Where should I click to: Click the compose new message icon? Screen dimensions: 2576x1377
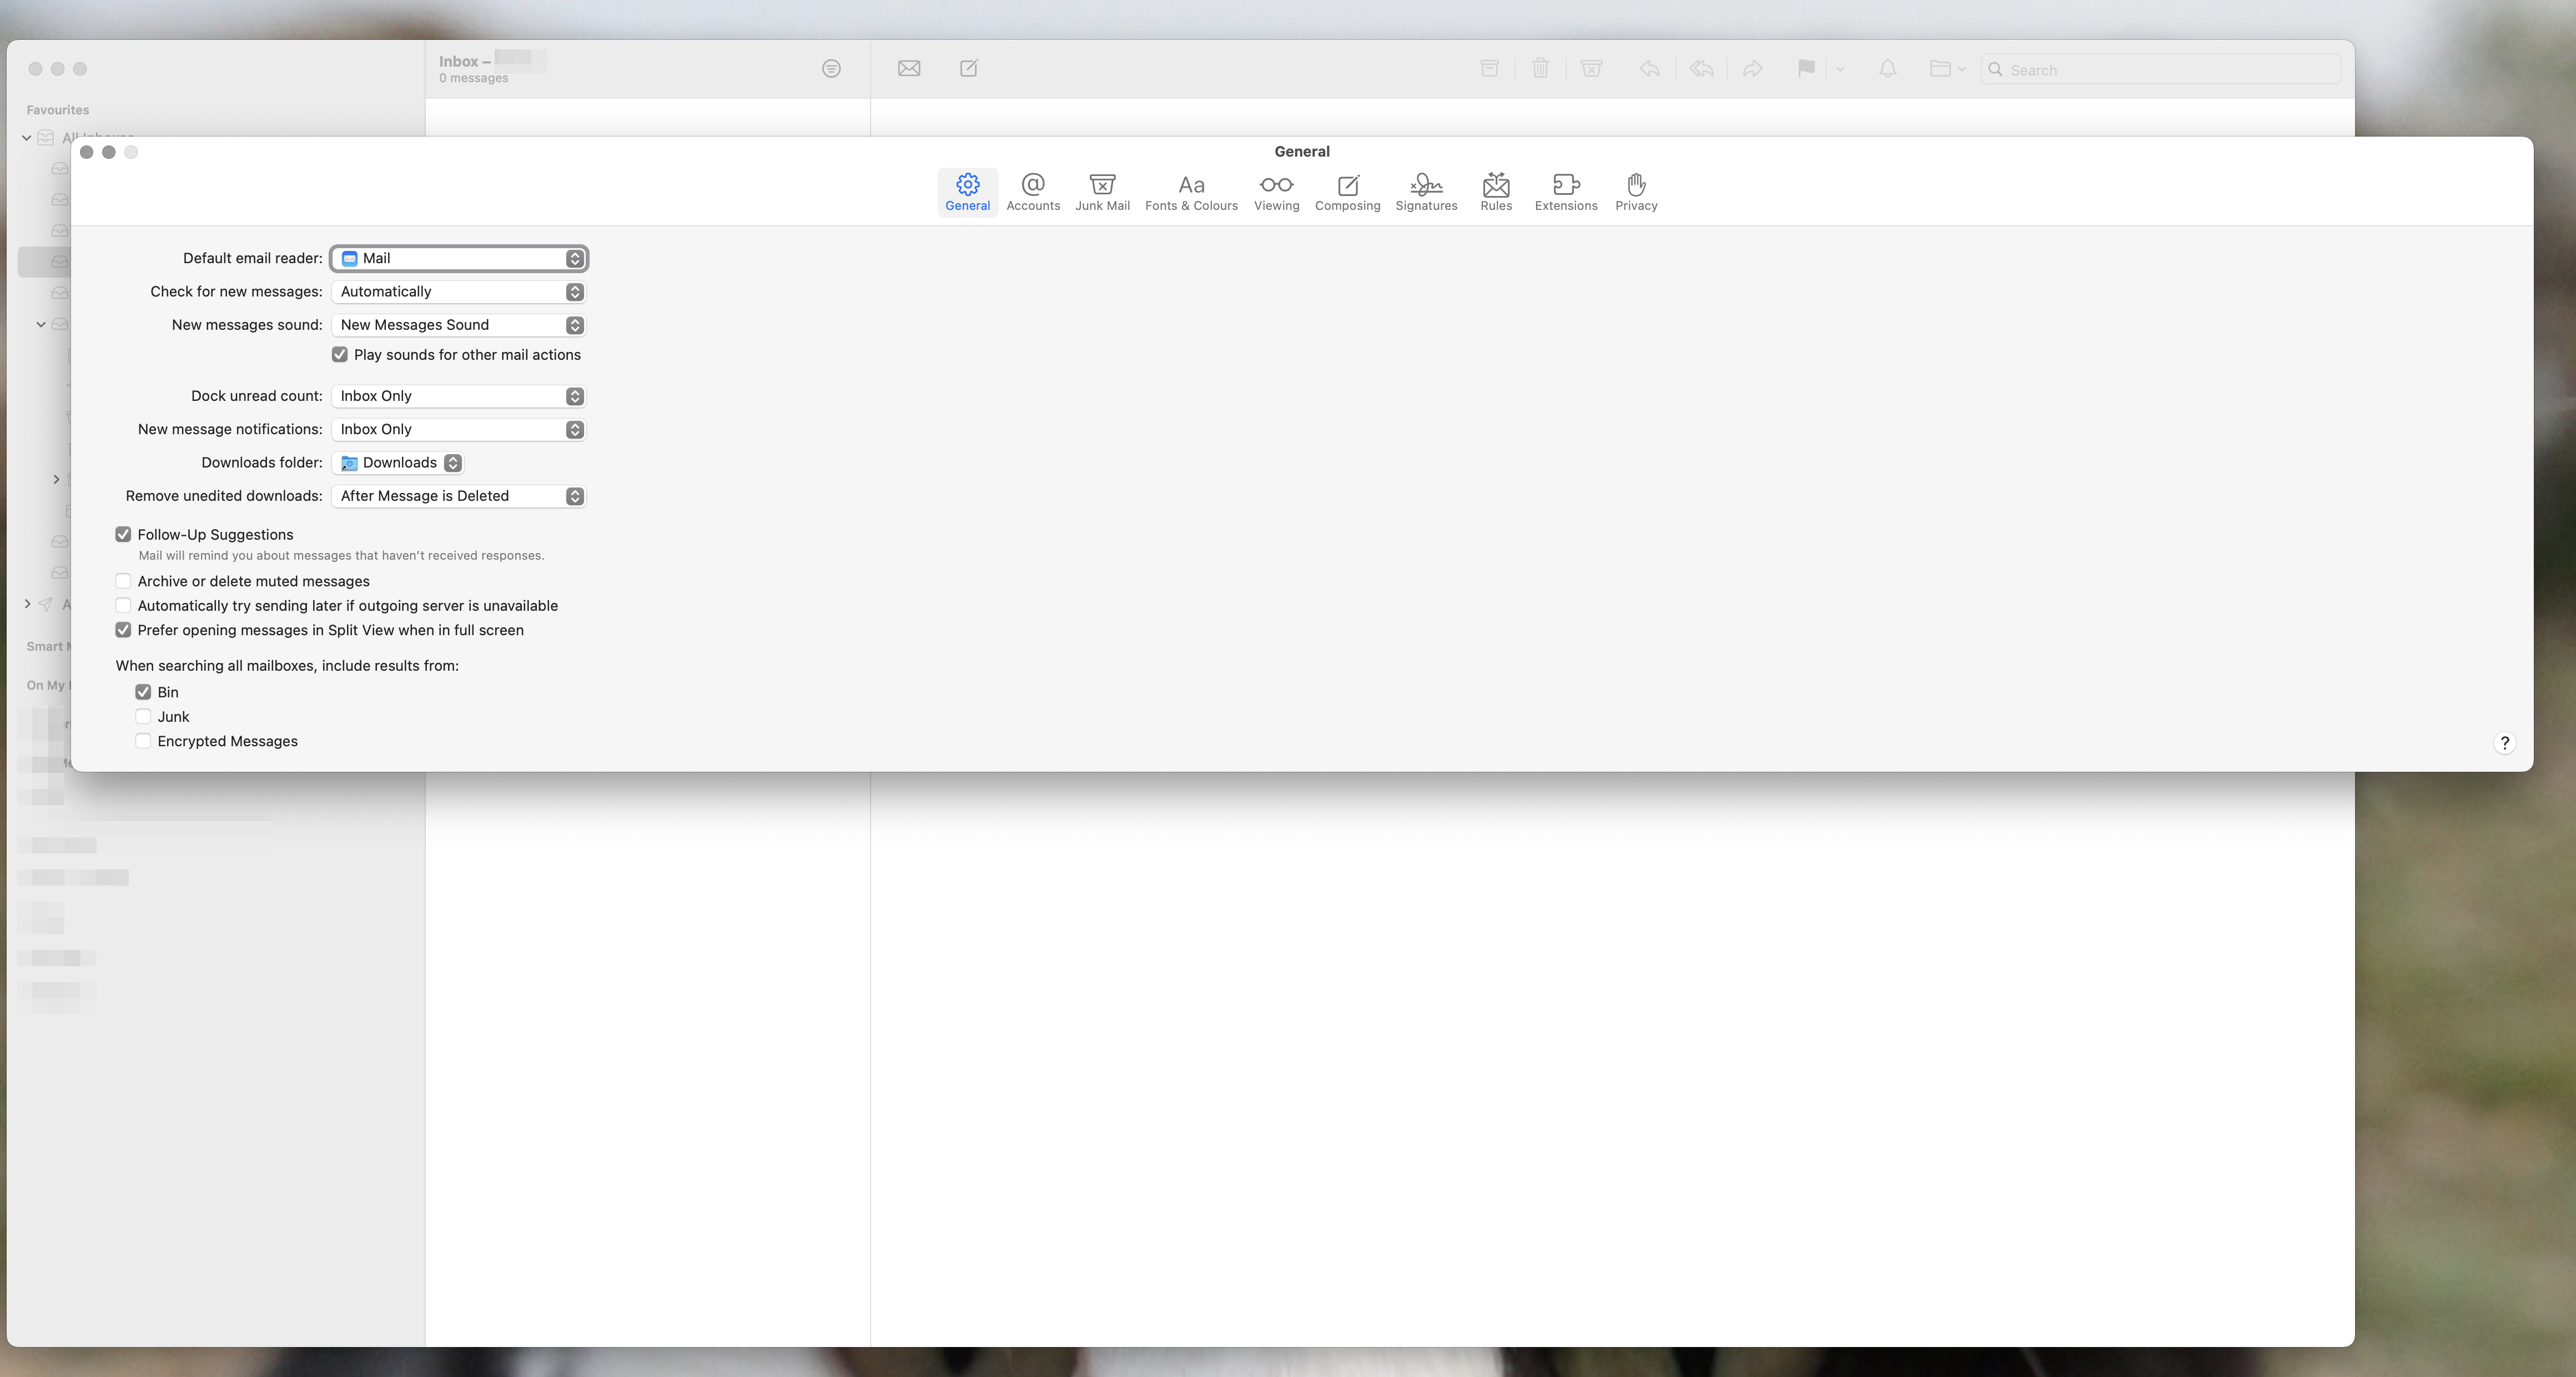pos(968,68)
